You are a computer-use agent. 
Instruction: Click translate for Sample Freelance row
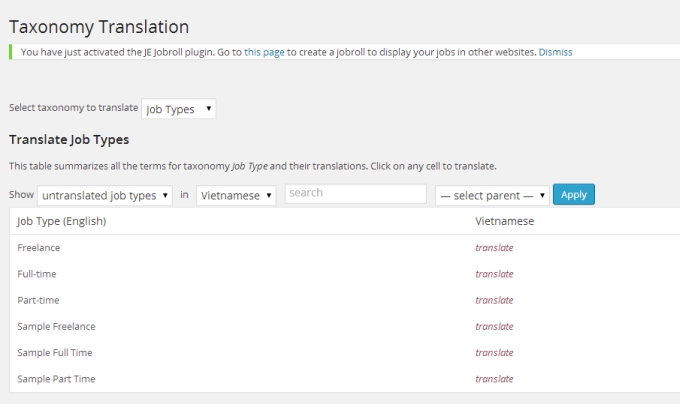494,326
